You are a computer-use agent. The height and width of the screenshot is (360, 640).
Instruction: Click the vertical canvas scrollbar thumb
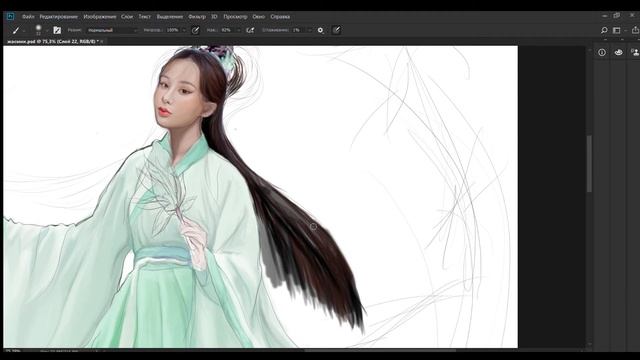point(589,163)
